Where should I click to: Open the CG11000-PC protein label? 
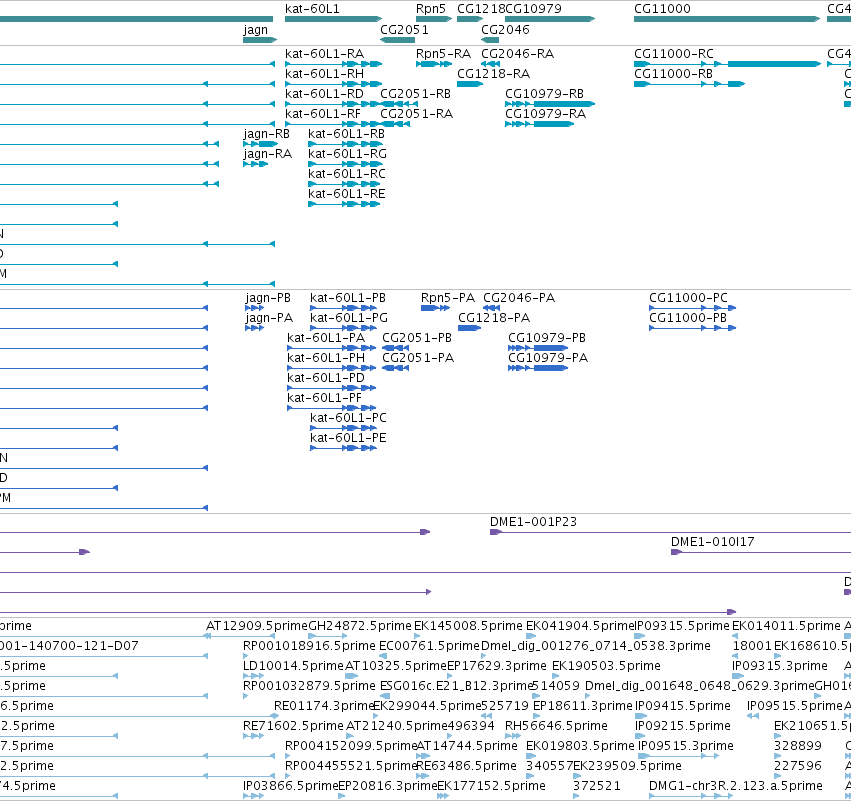[x=689, y=298]
